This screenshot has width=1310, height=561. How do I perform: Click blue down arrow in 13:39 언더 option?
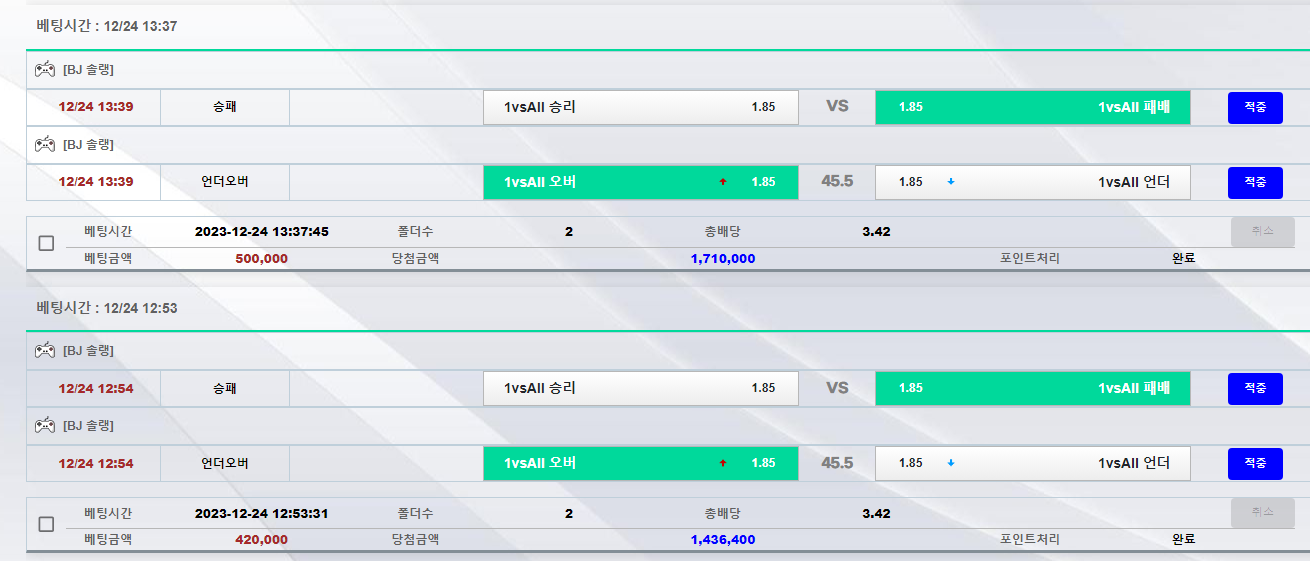click(x=950, y=182)
